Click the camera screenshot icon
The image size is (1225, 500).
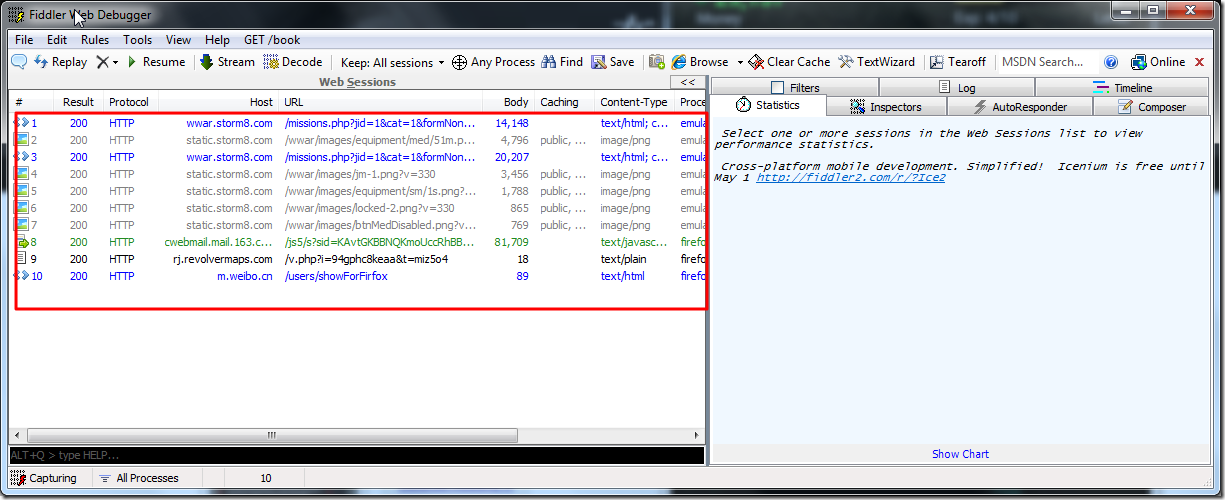tap(657, 62)
